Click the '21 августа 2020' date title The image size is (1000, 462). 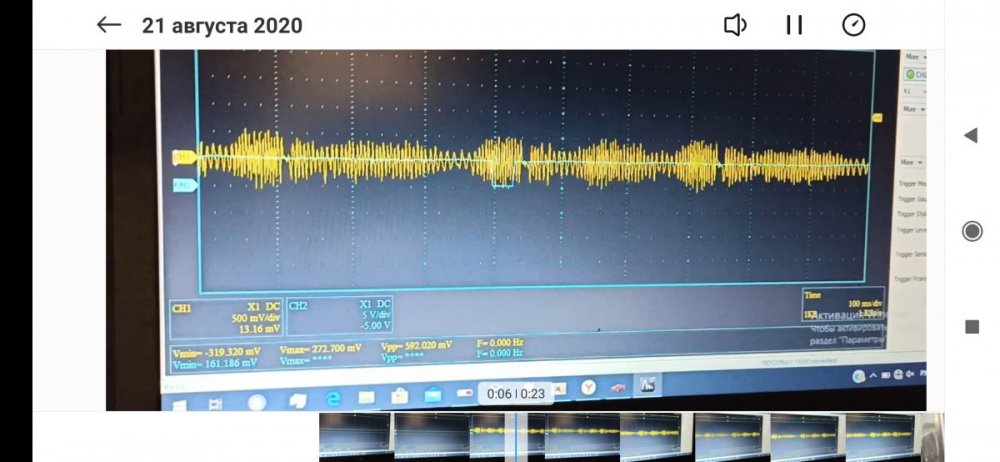pos(222,26)
